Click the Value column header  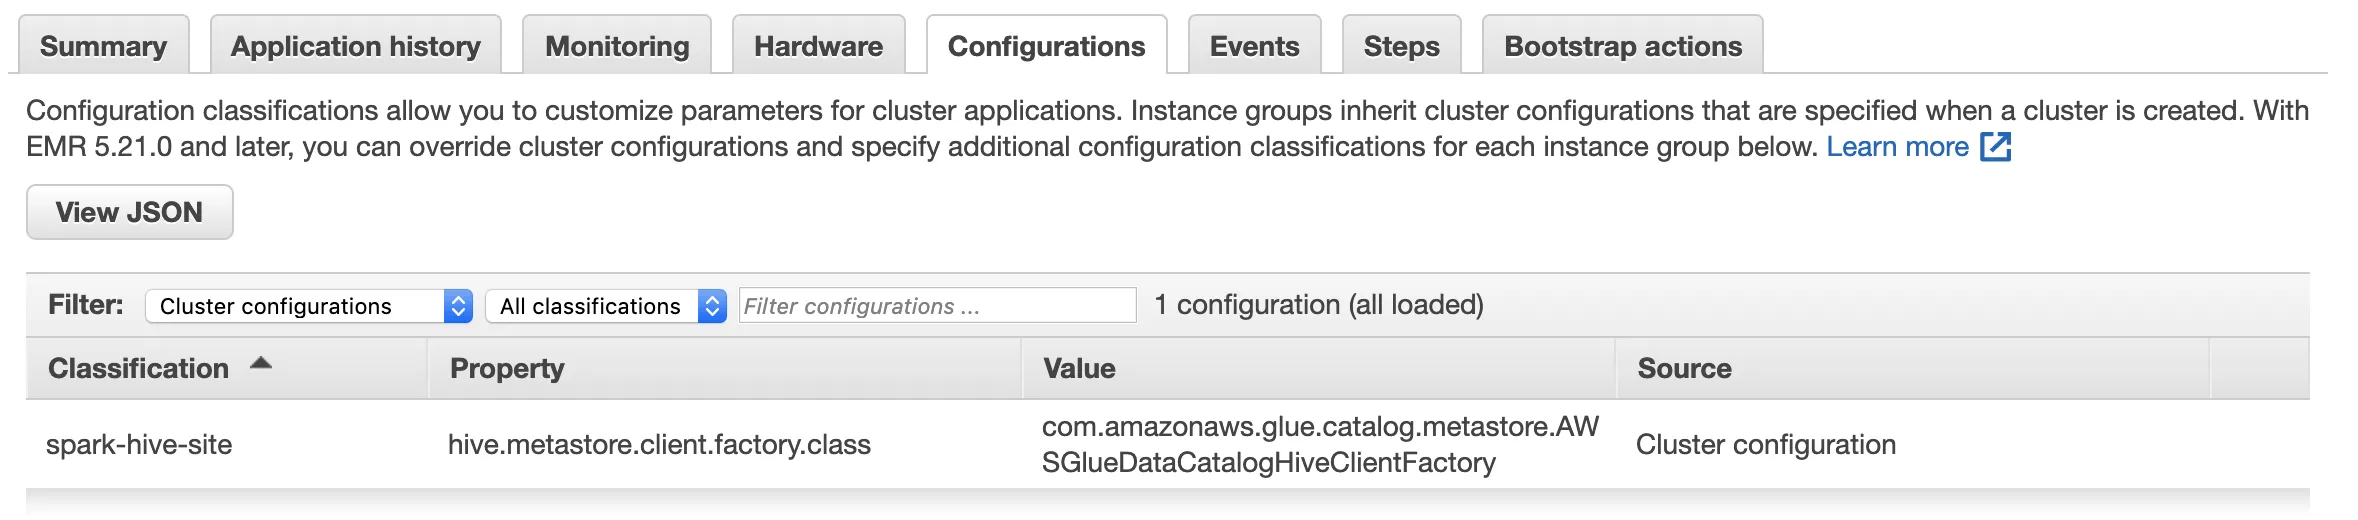(1079, 369)
